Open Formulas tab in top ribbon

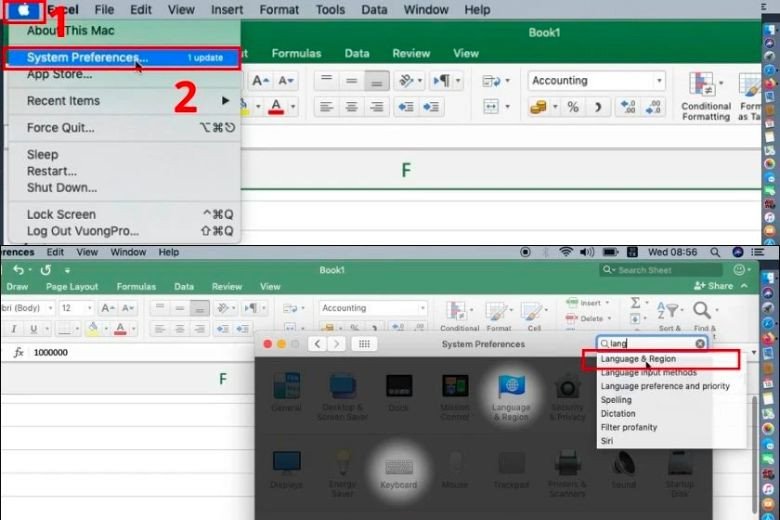[296, 53]
